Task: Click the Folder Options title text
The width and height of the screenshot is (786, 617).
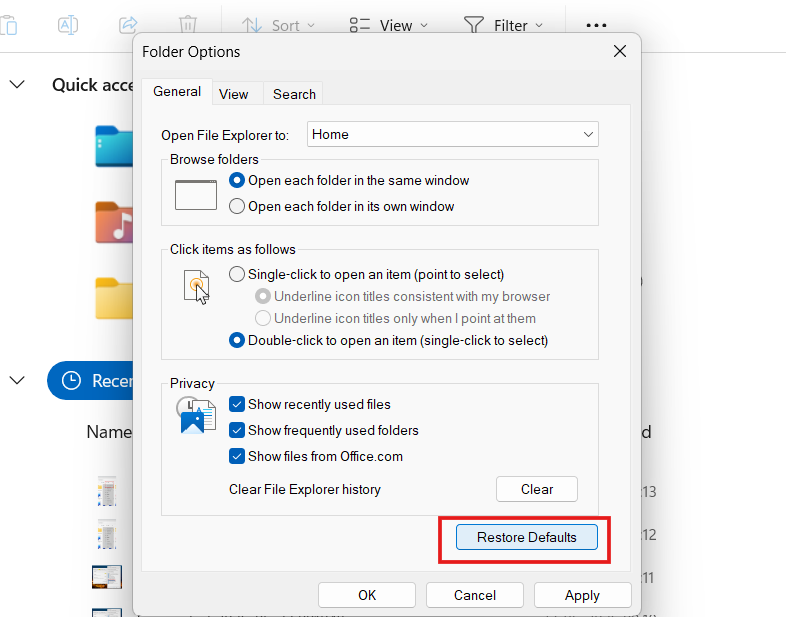Action: click(x=191, y=52)
